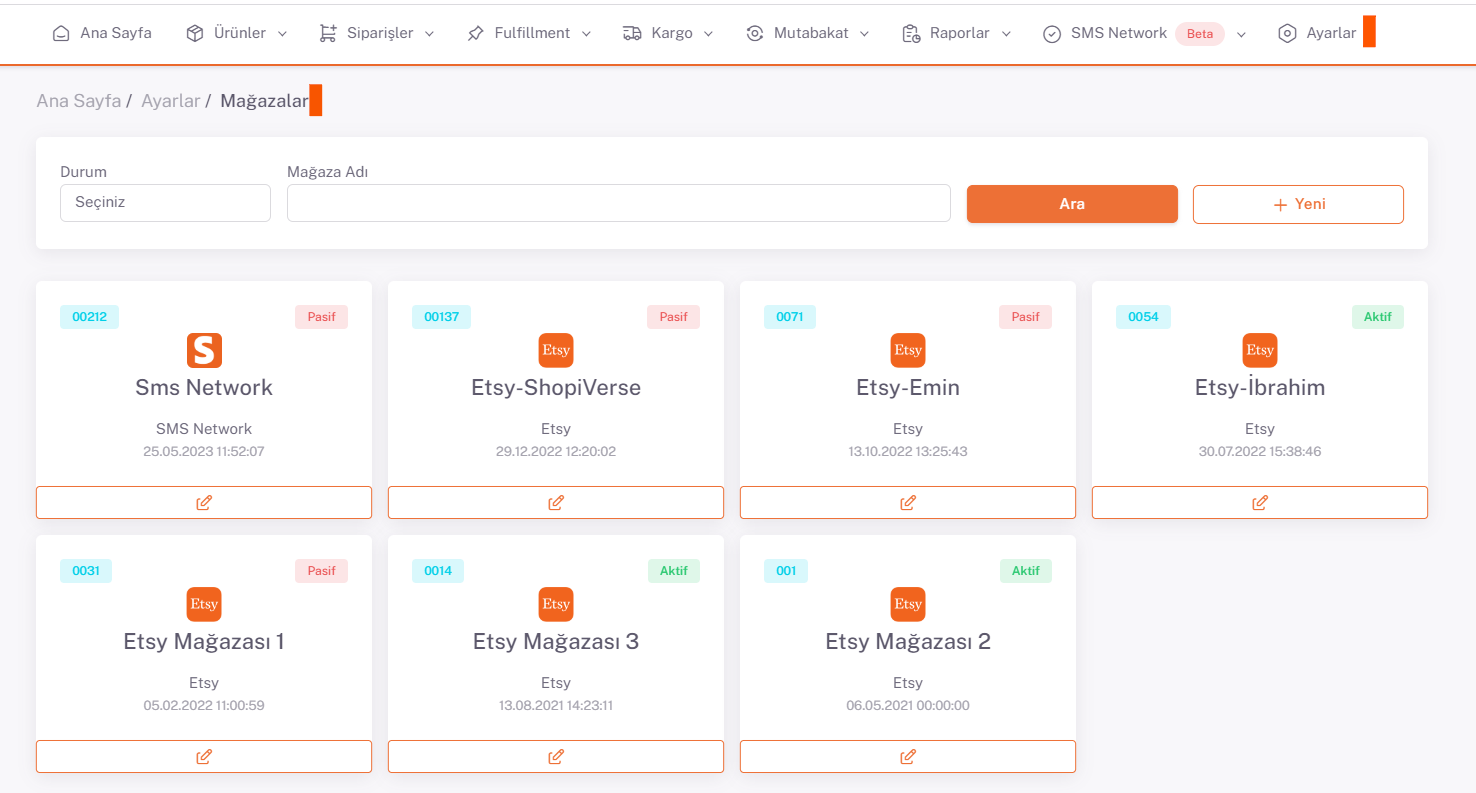Click Etsy logo on Etsy-İbrahim card
Screen dimensions: 1476x793
[1260, 350]
